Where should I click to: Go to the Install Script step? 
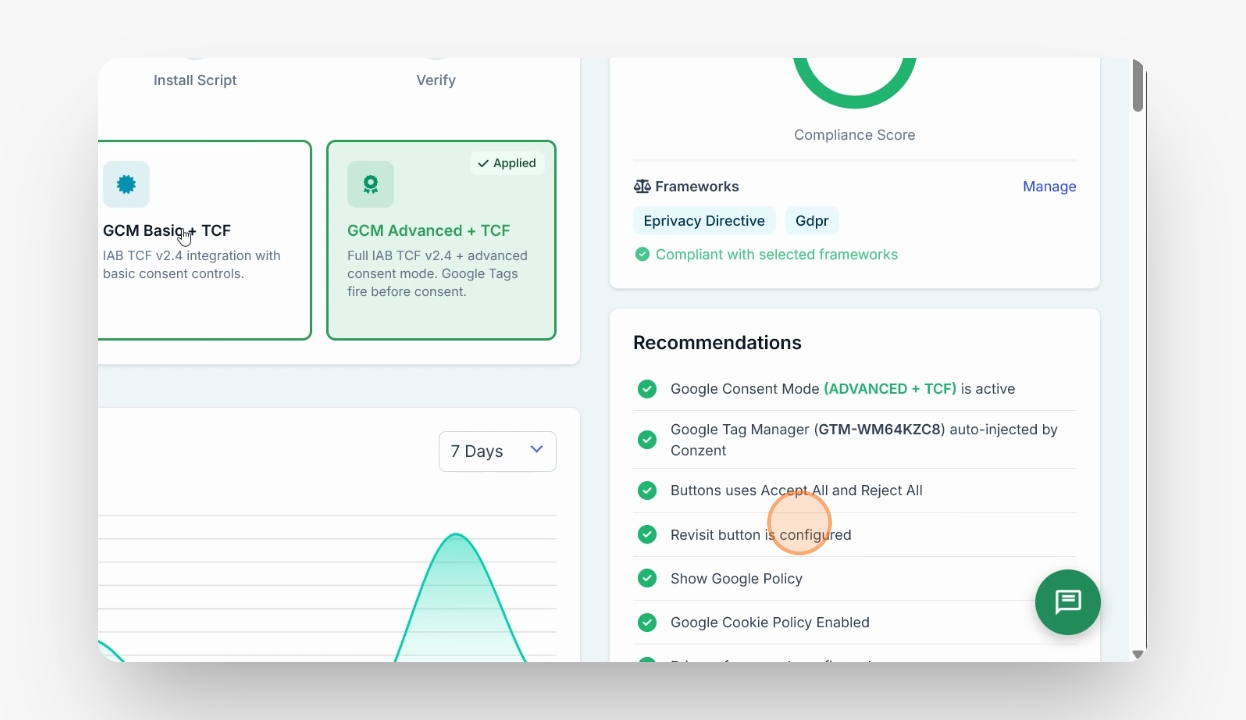195,80
